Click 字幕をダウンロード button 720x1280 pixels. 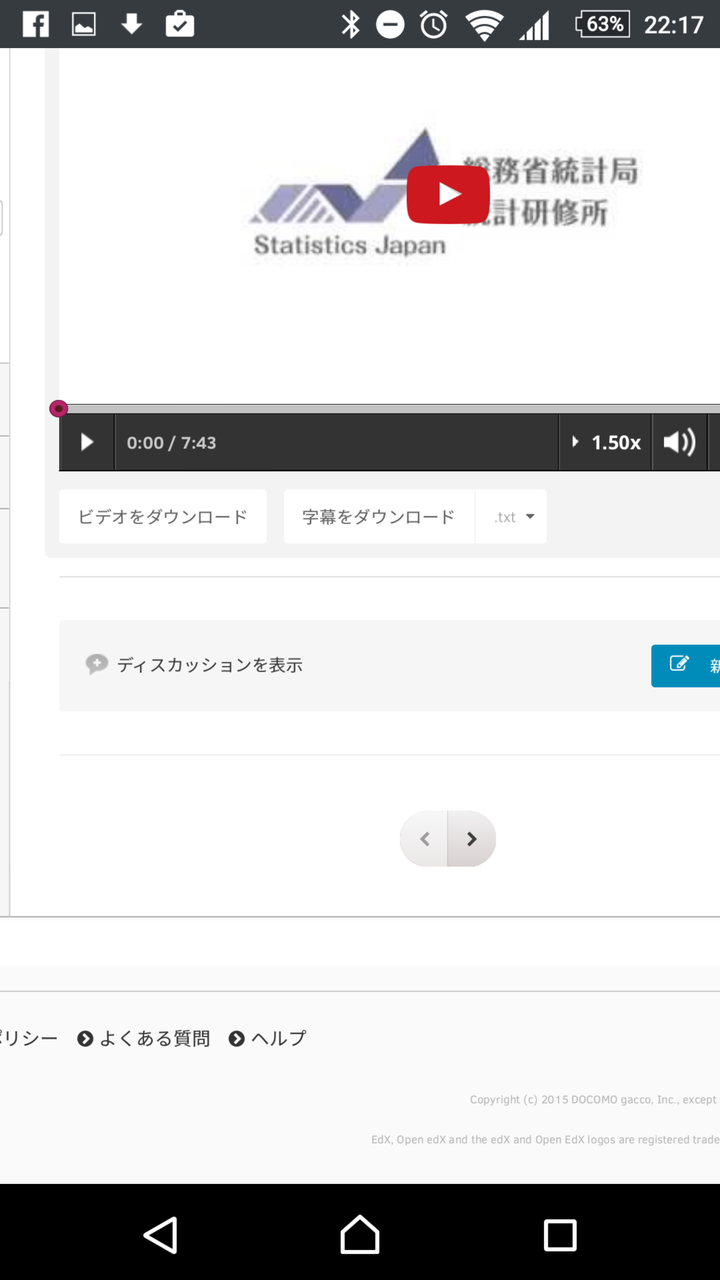coord(379,516)
